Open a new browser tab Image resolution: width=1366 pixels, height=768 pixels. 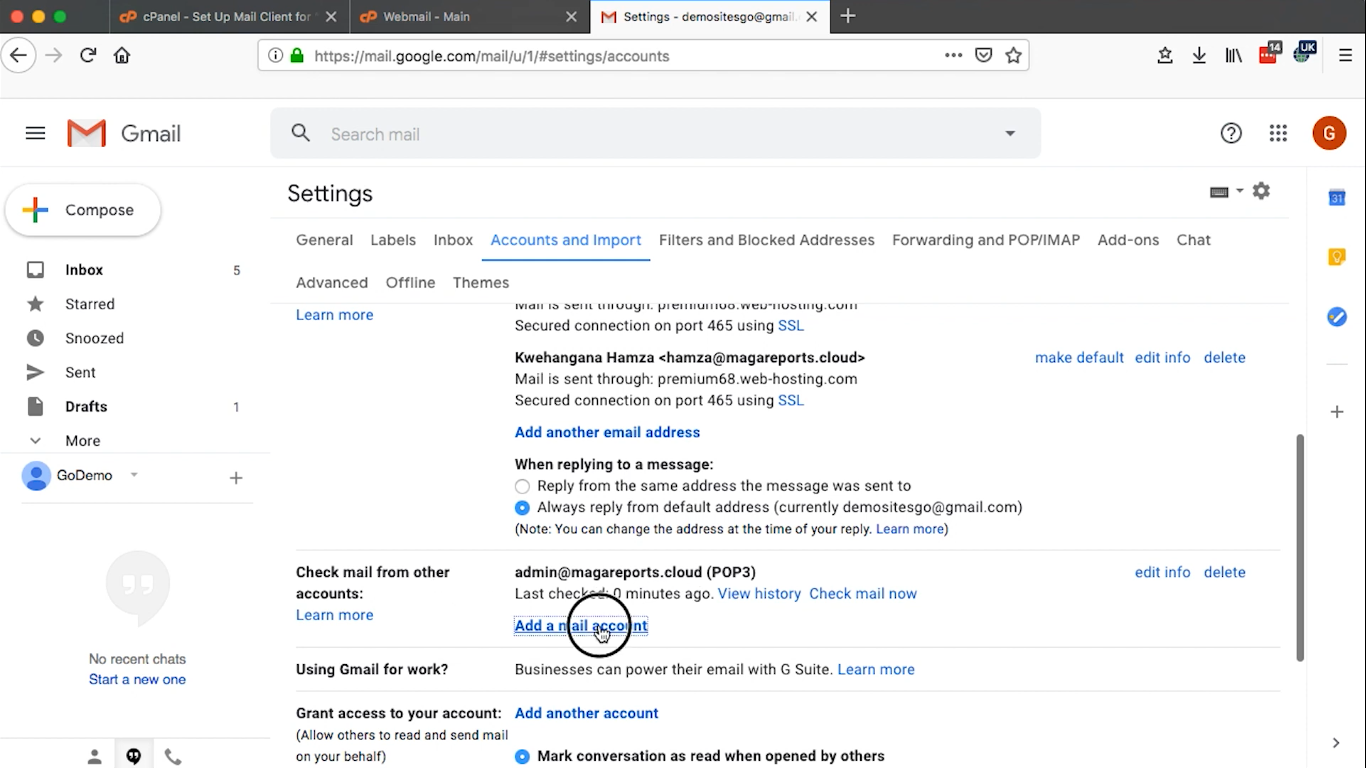point(848,16)
